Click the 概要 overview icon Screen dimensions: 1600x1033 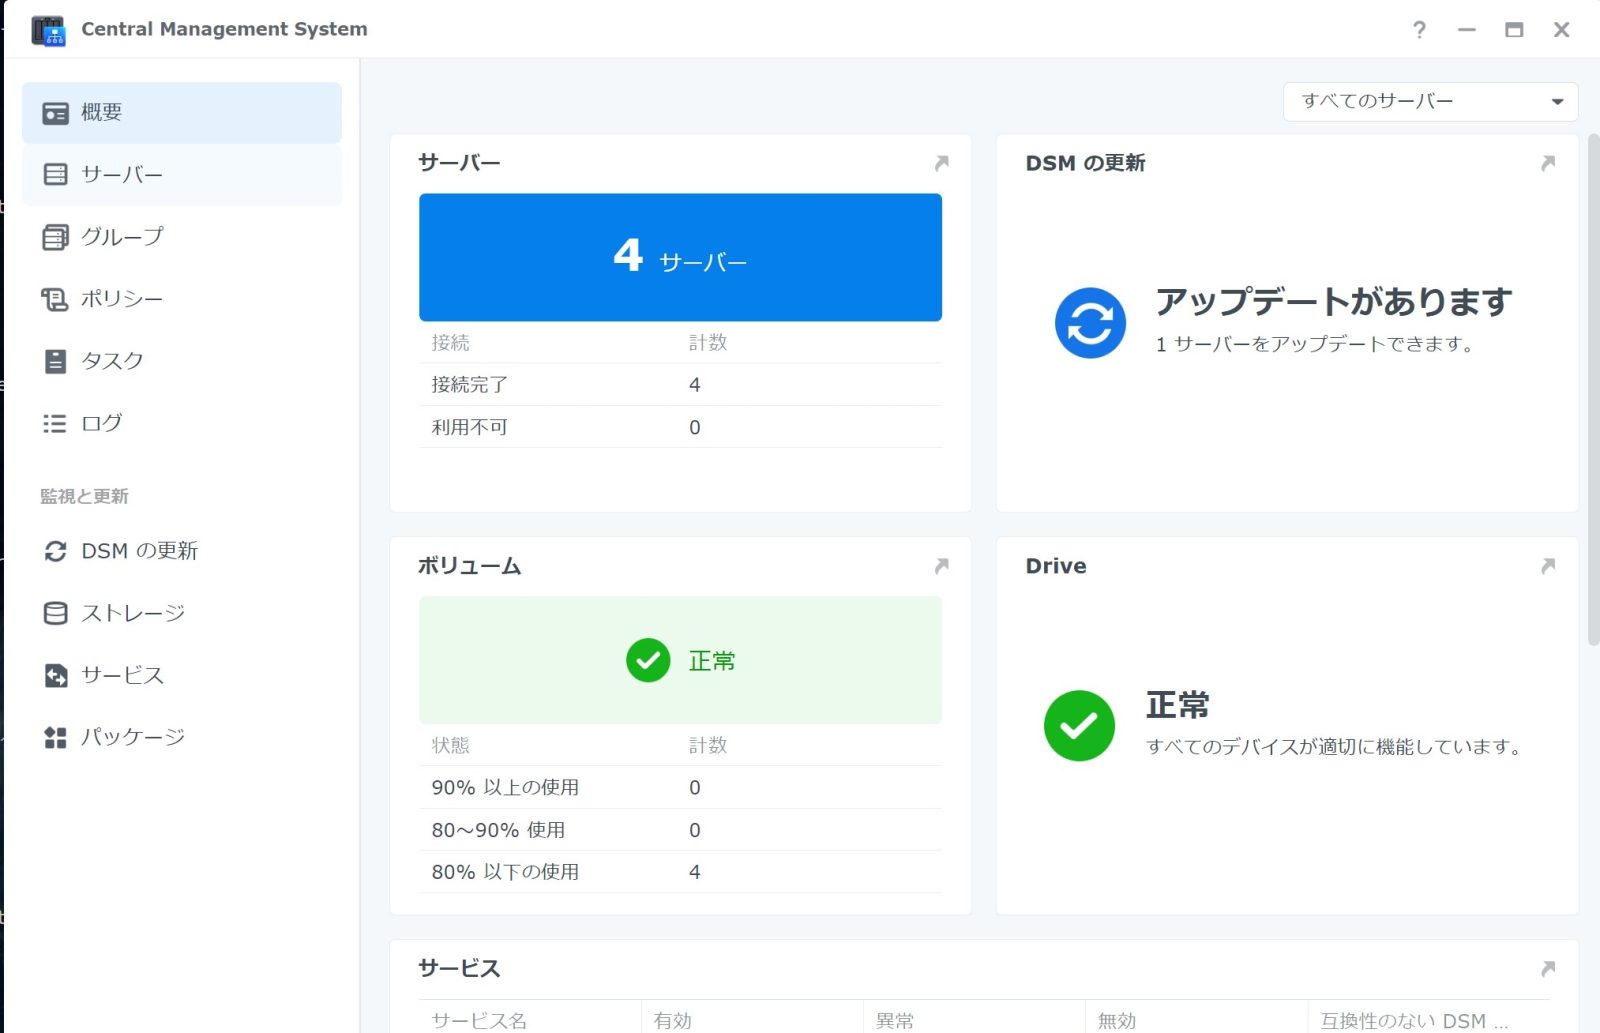55,113
